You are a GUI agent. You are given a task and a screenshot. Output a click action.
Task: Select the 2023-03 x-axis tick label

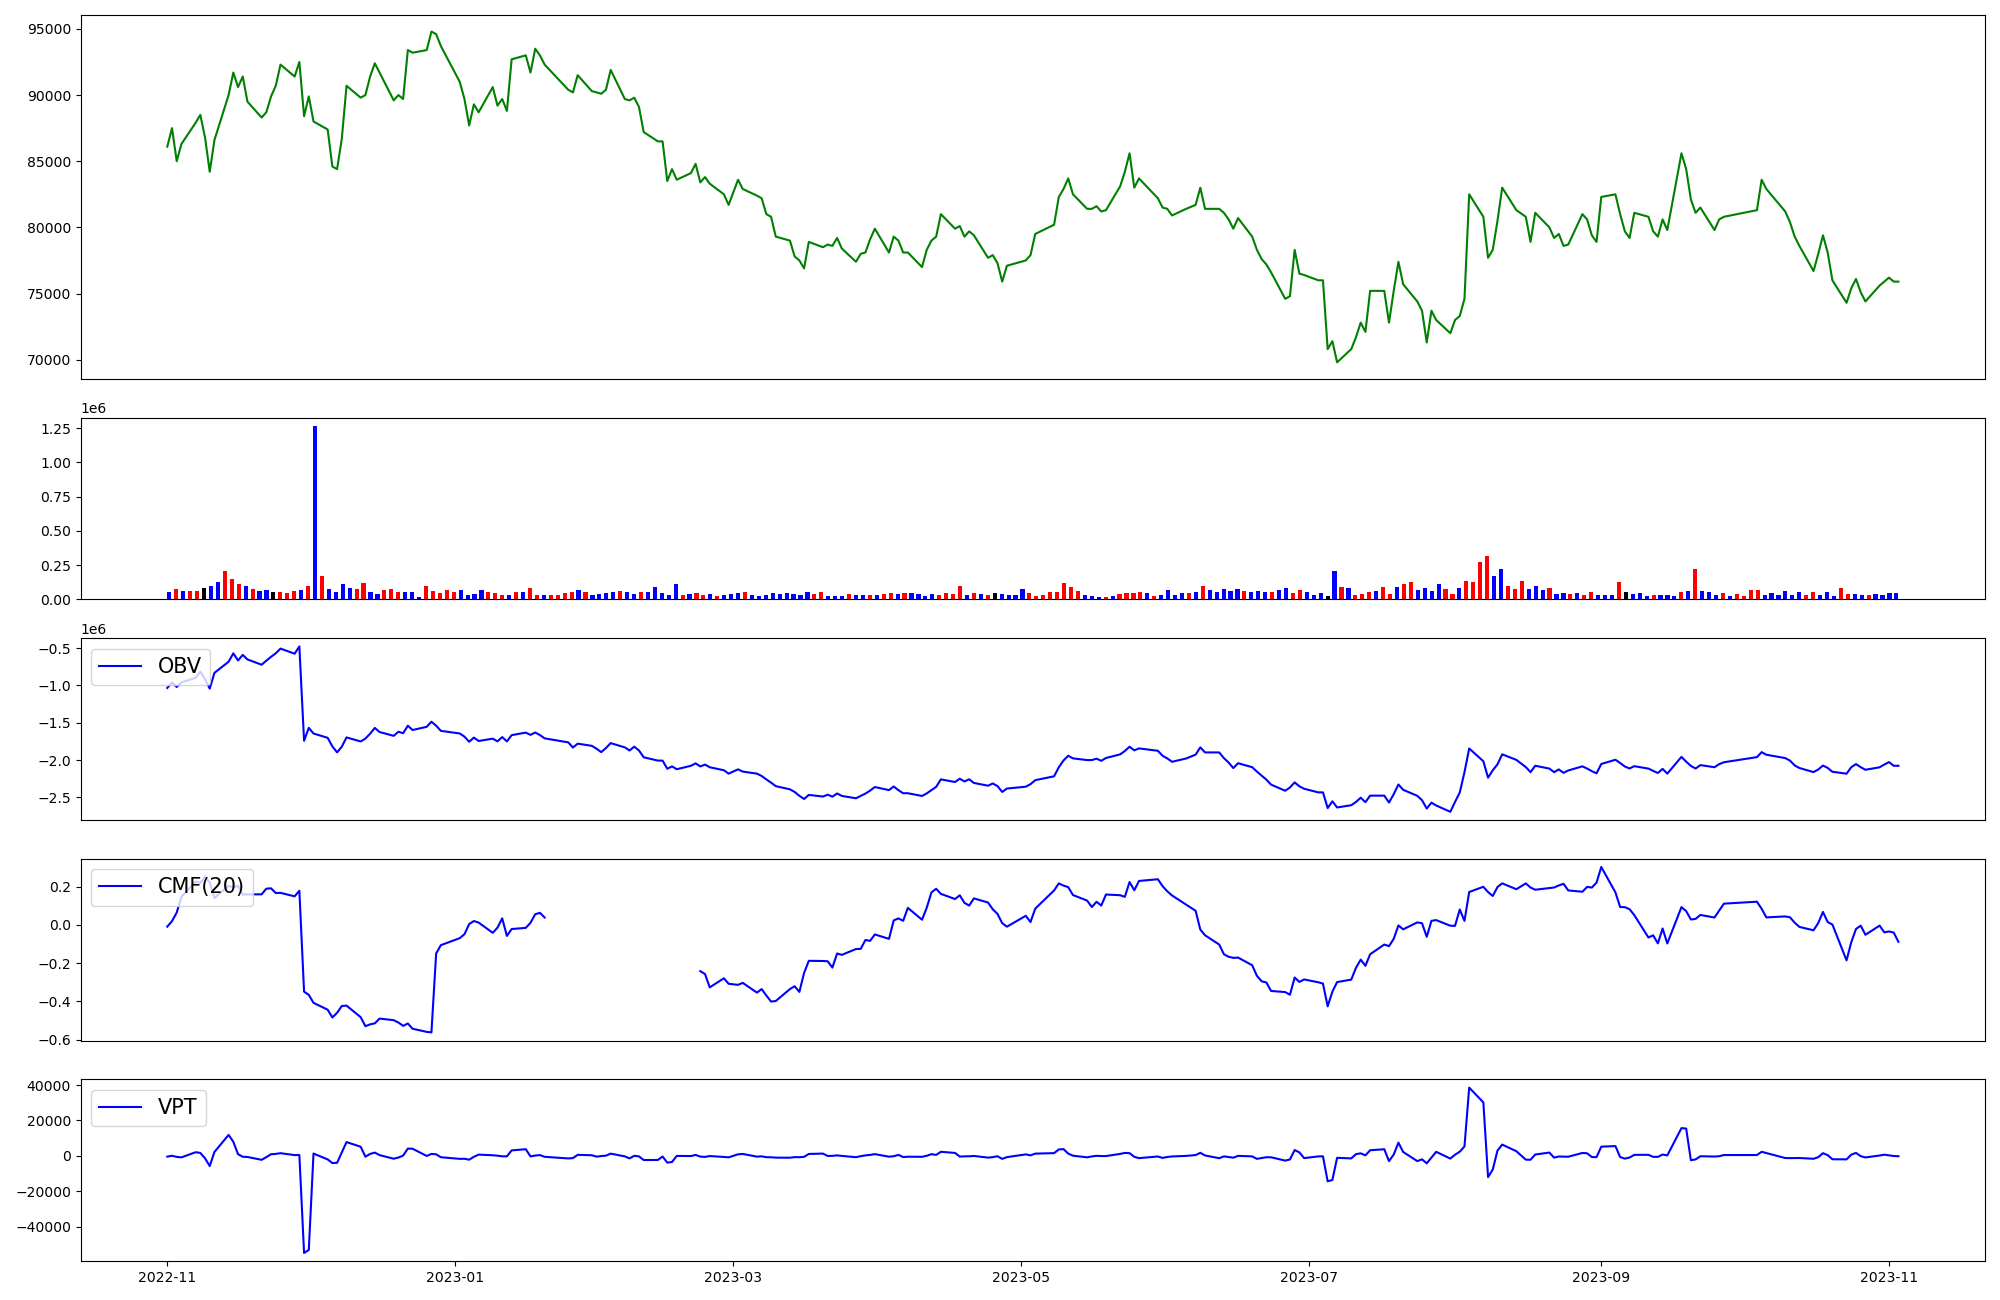tap(733, 1276)
